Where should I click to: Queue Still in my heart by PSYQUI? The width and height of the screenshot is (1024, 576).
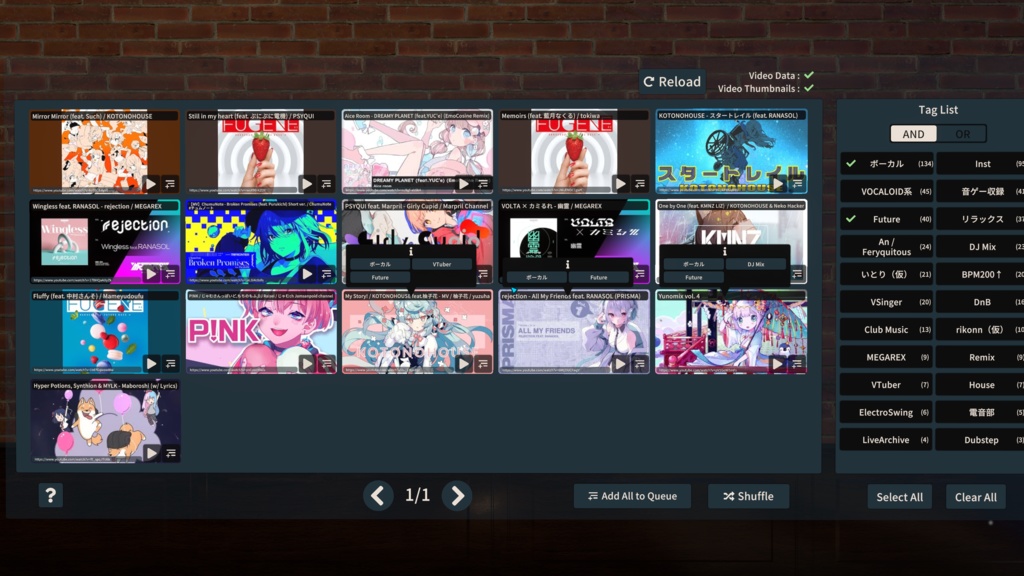pyautogui.click(x=327, y=184)
